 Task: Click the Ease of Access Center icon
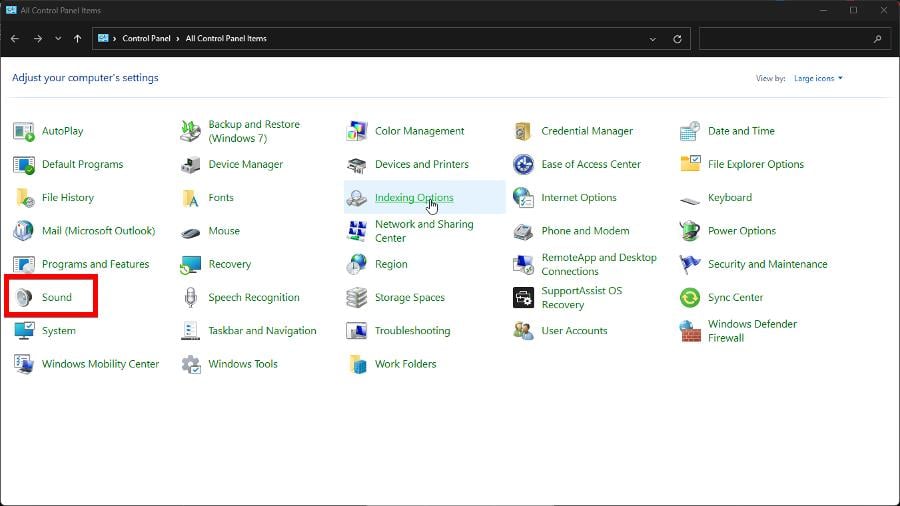(x=523, y=165)
